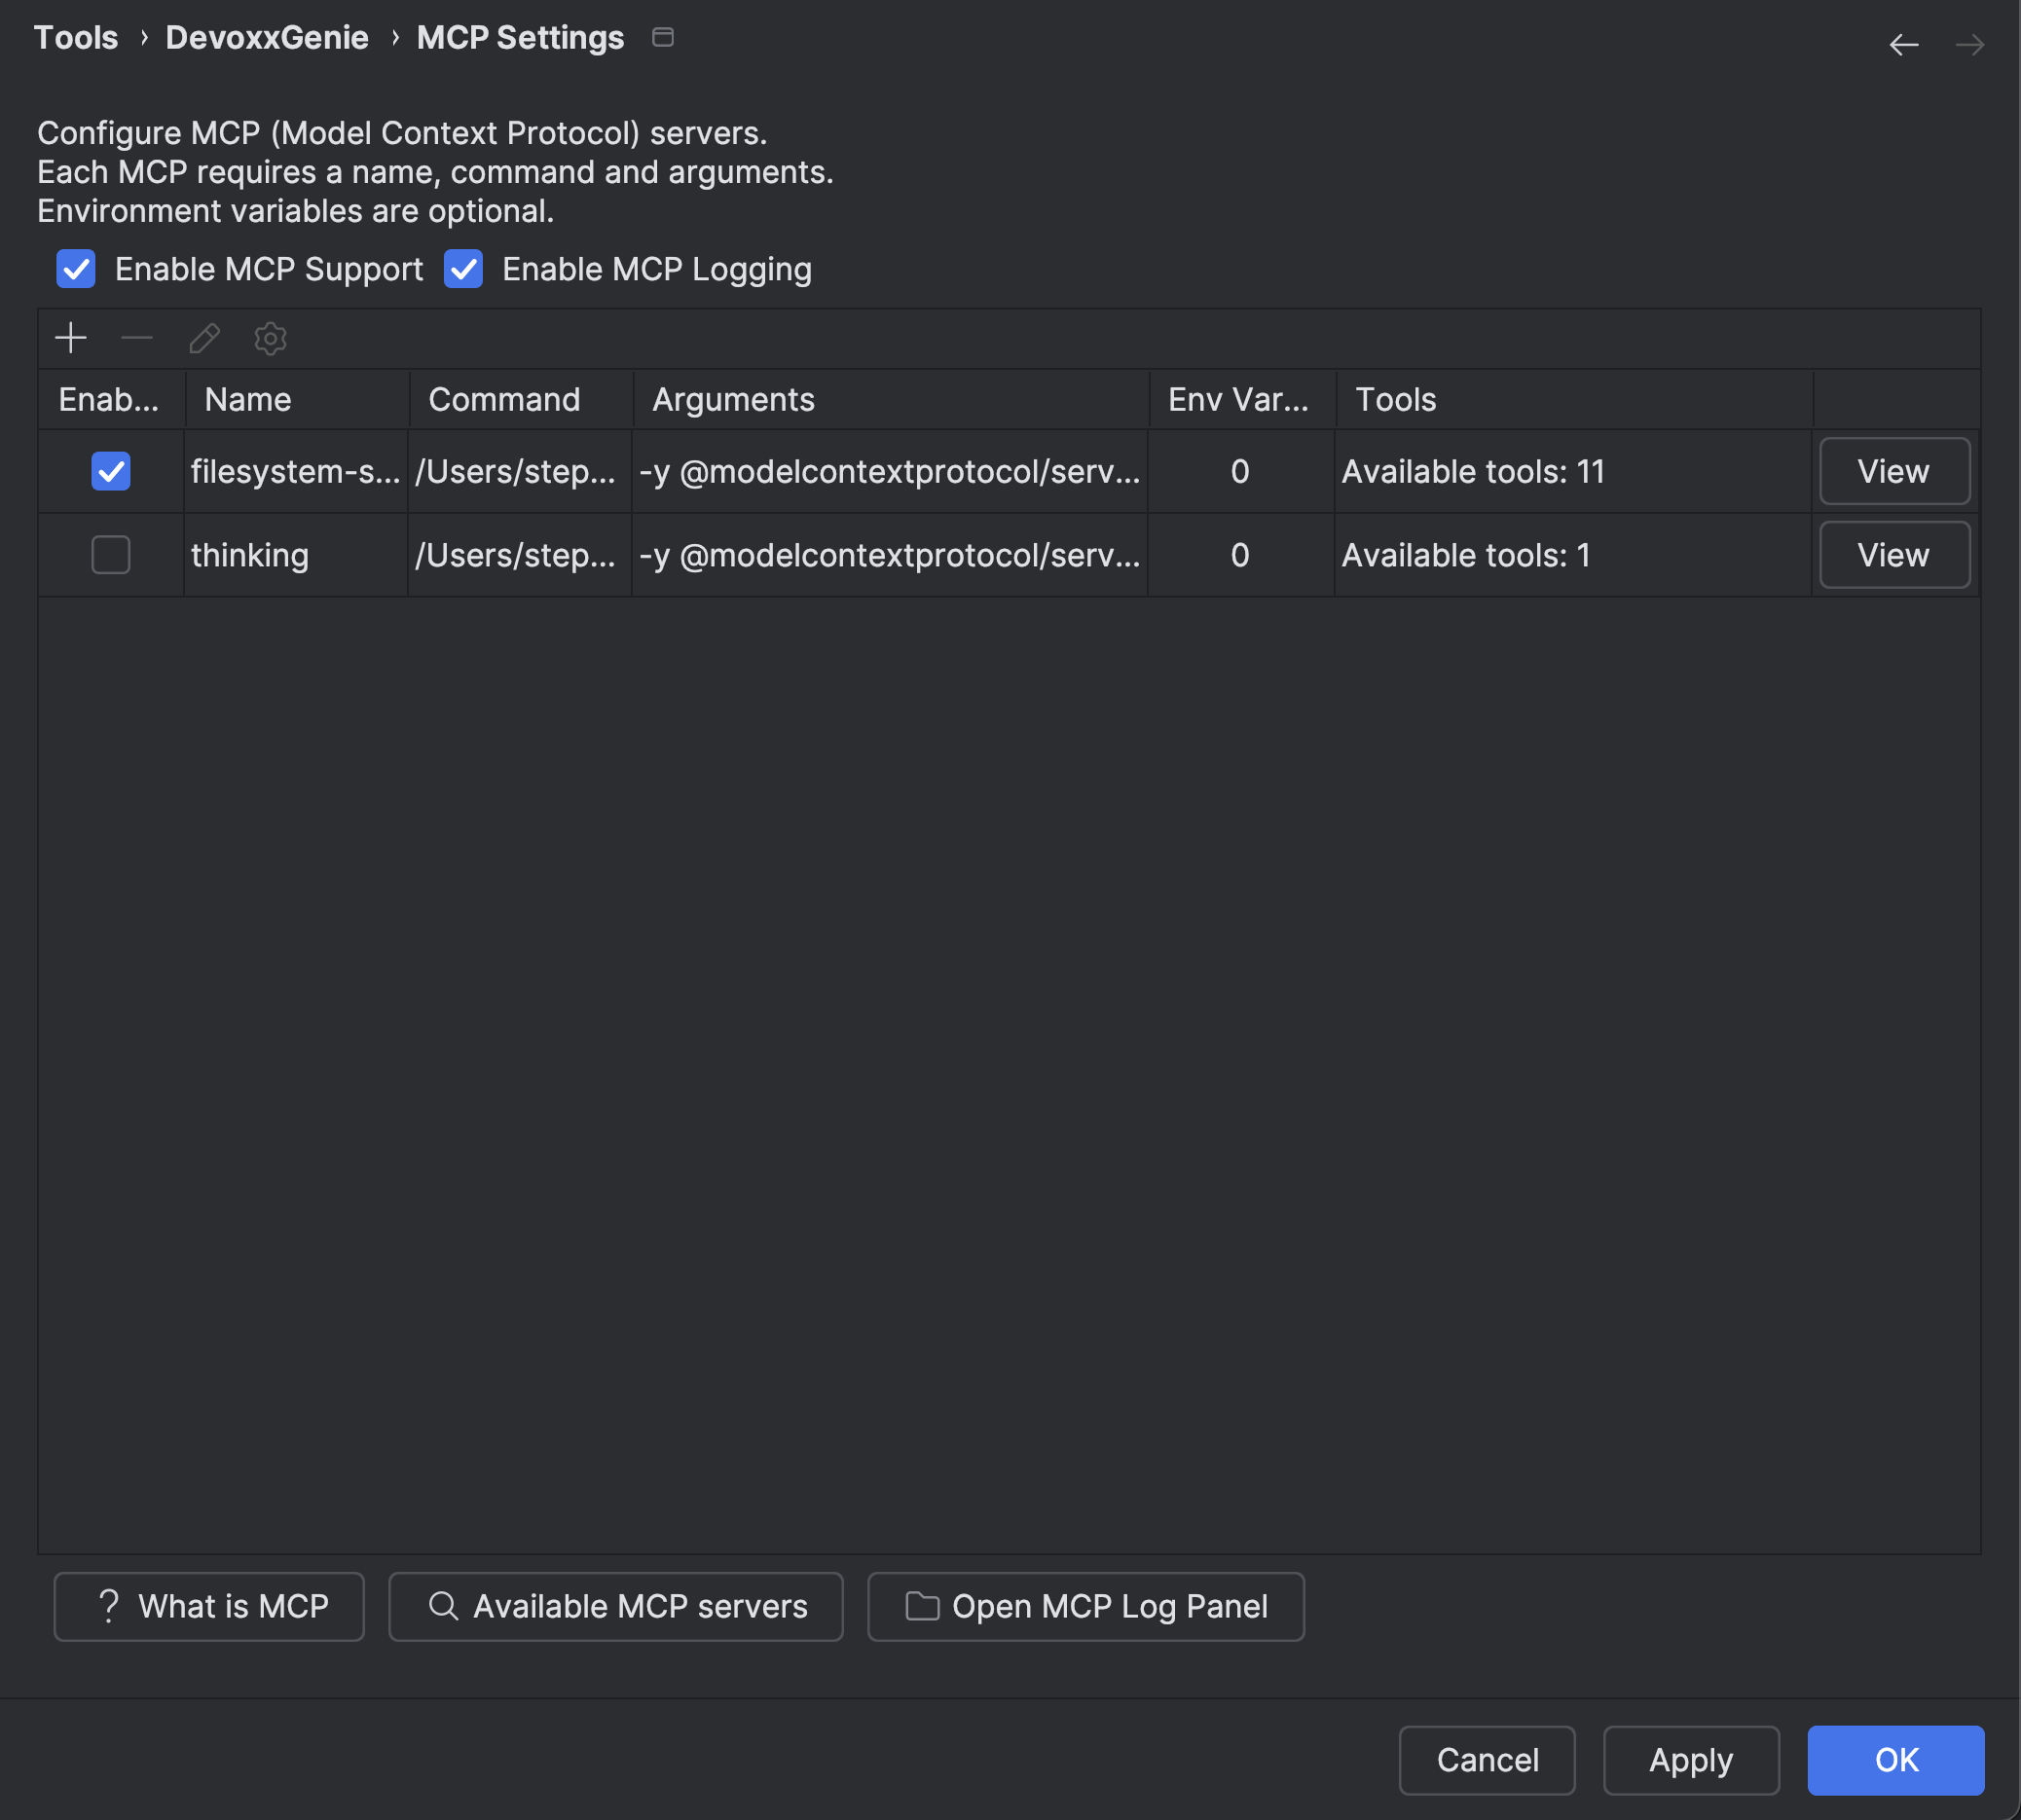Click the Remove server minus icon

click(x=137, y=339)
